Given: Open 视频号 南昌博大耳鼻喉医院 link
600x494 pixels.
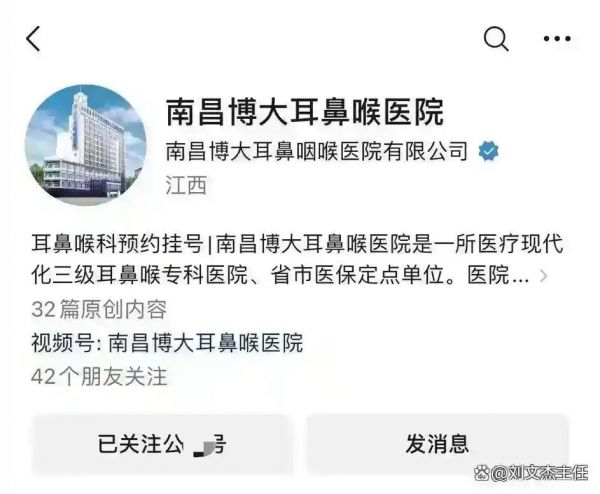Looking at the screenshot, I should pyautogui.click(x=167, y=342).
